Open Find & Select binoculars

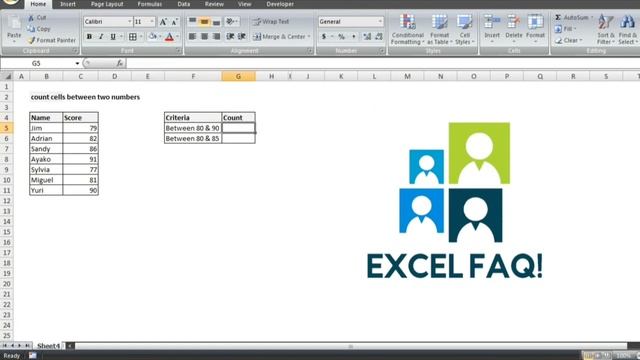point(627,29)
